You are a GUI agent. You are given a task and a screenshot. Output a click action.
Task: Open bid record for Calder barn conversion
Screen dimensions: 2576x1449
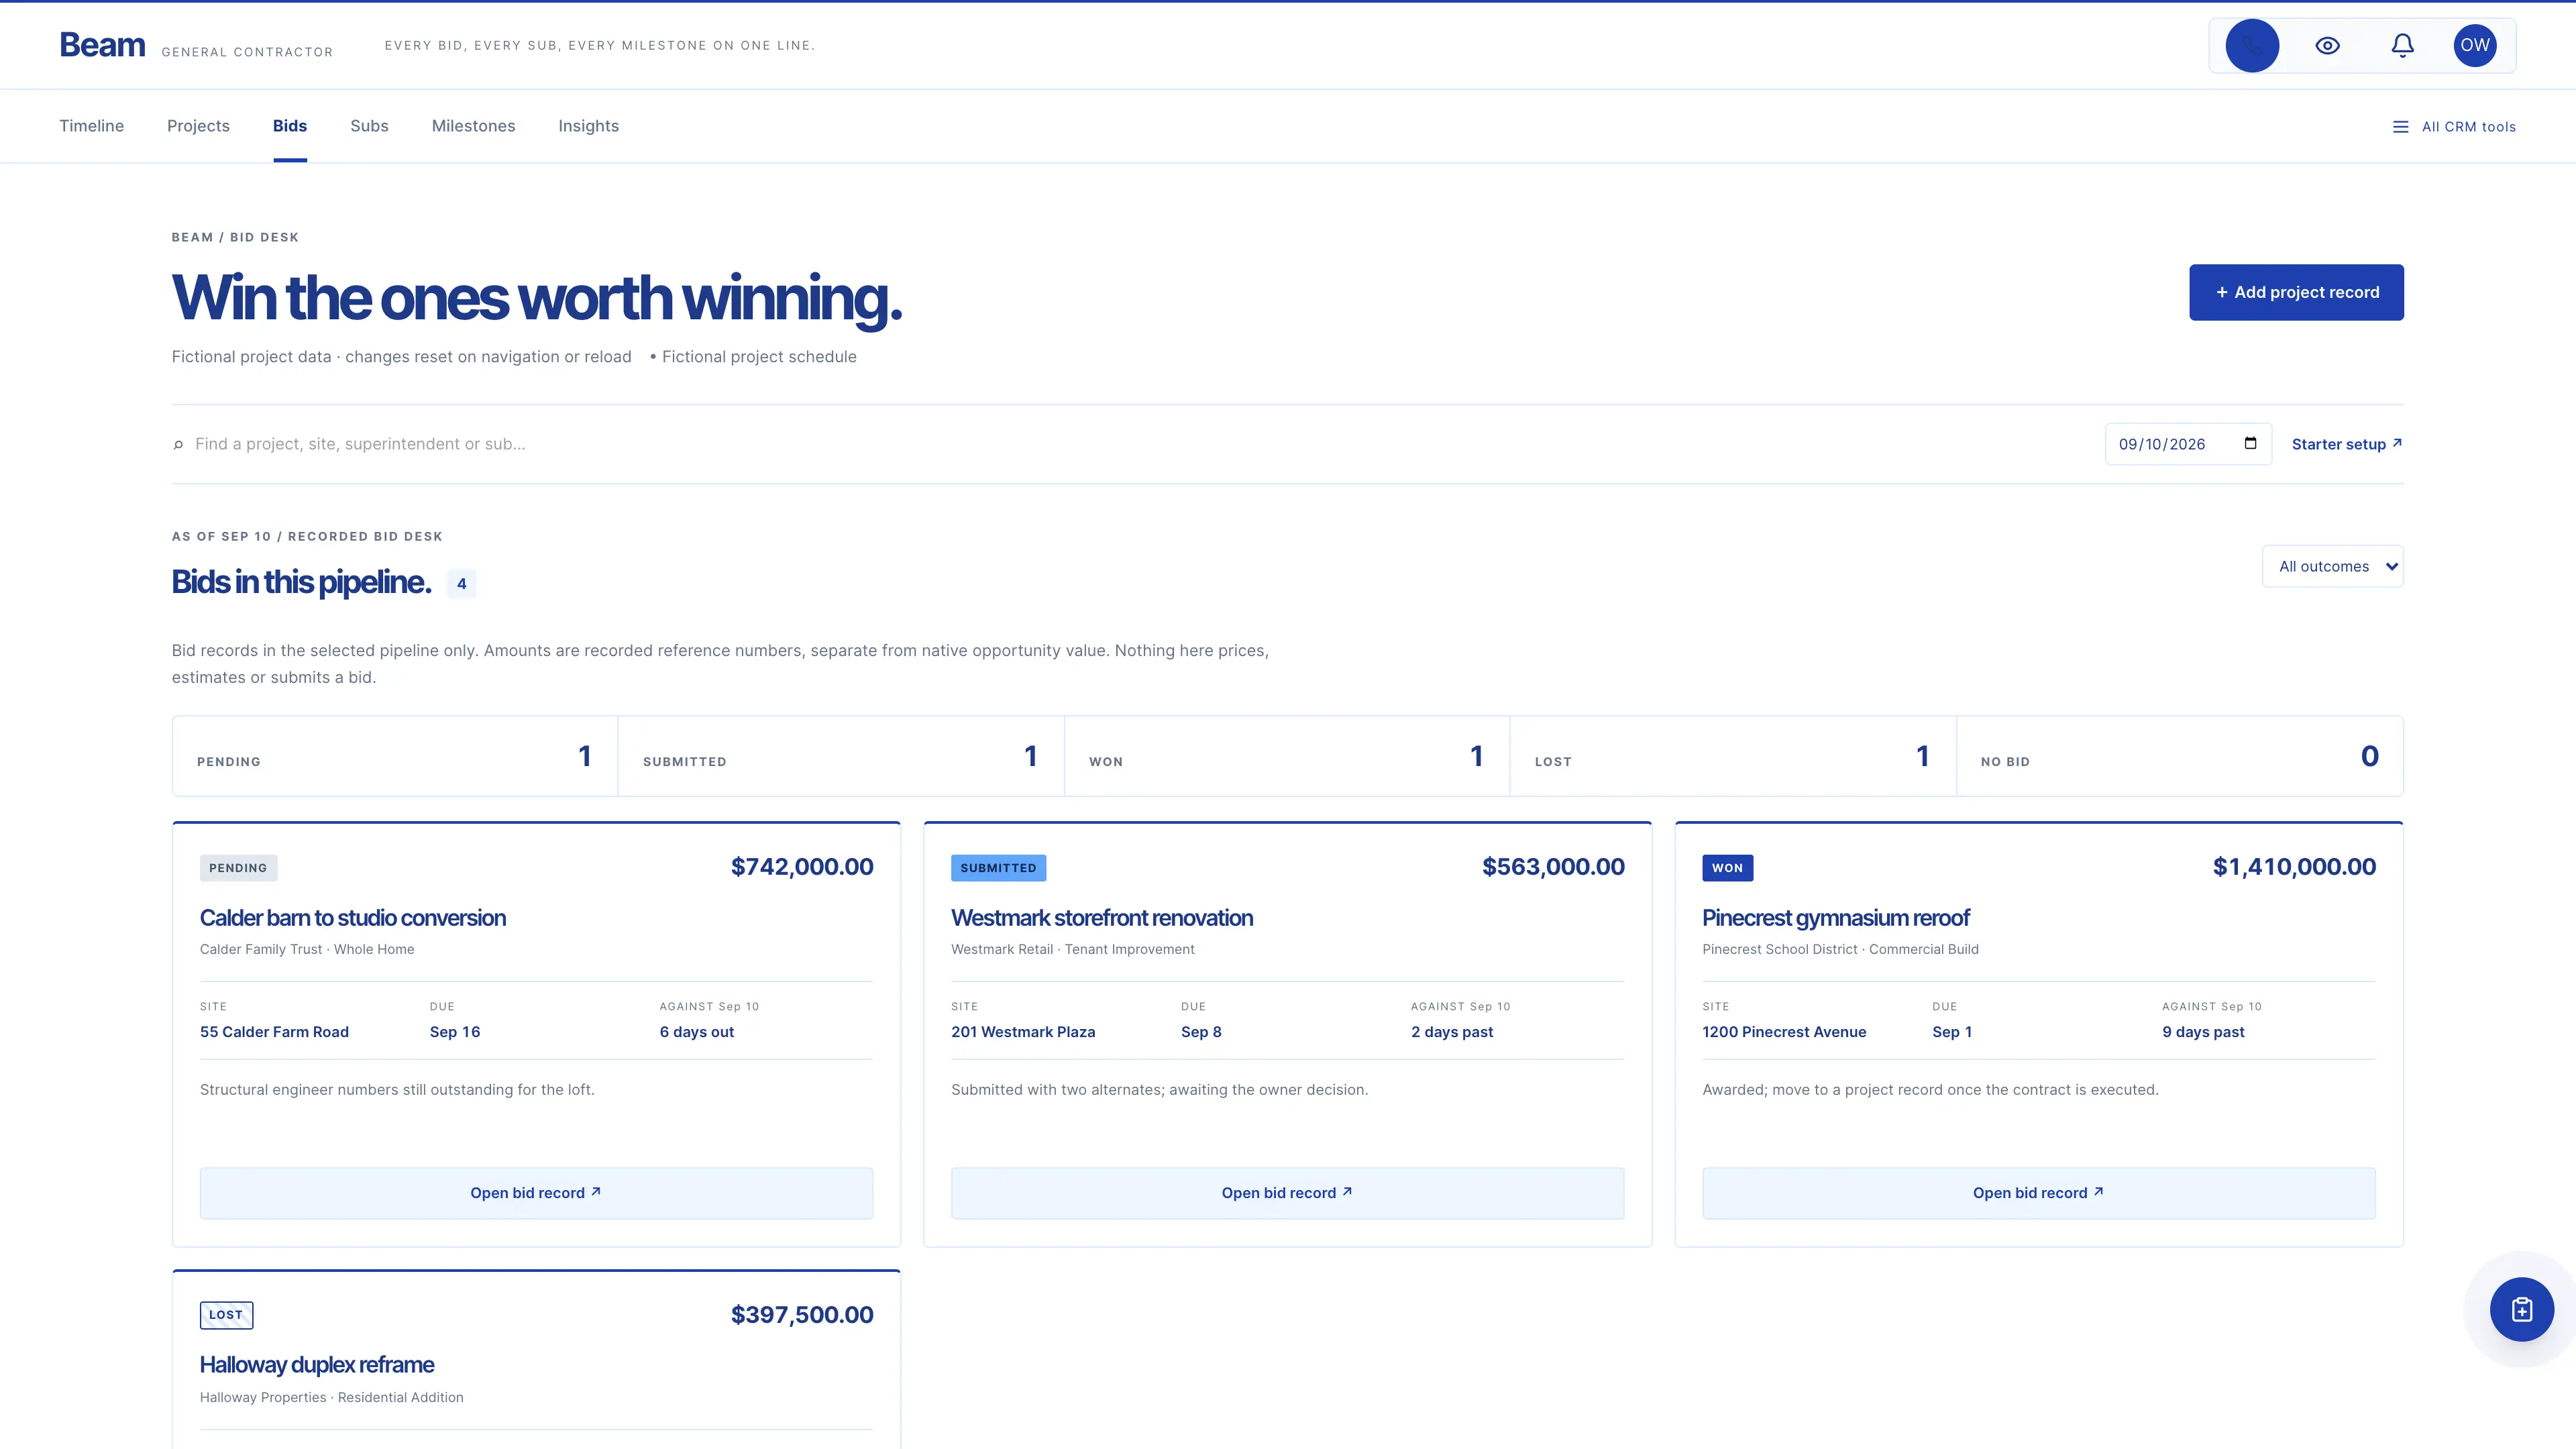pyautogui.click(x=536, y=1193)
